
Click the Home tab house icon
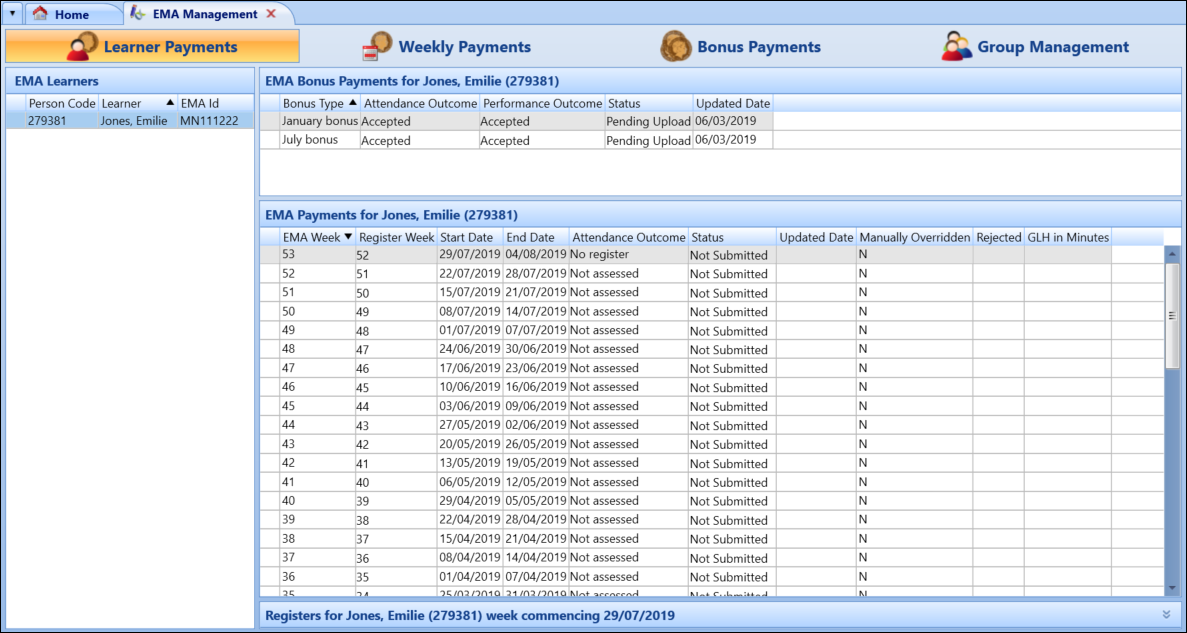coord(40,14)
